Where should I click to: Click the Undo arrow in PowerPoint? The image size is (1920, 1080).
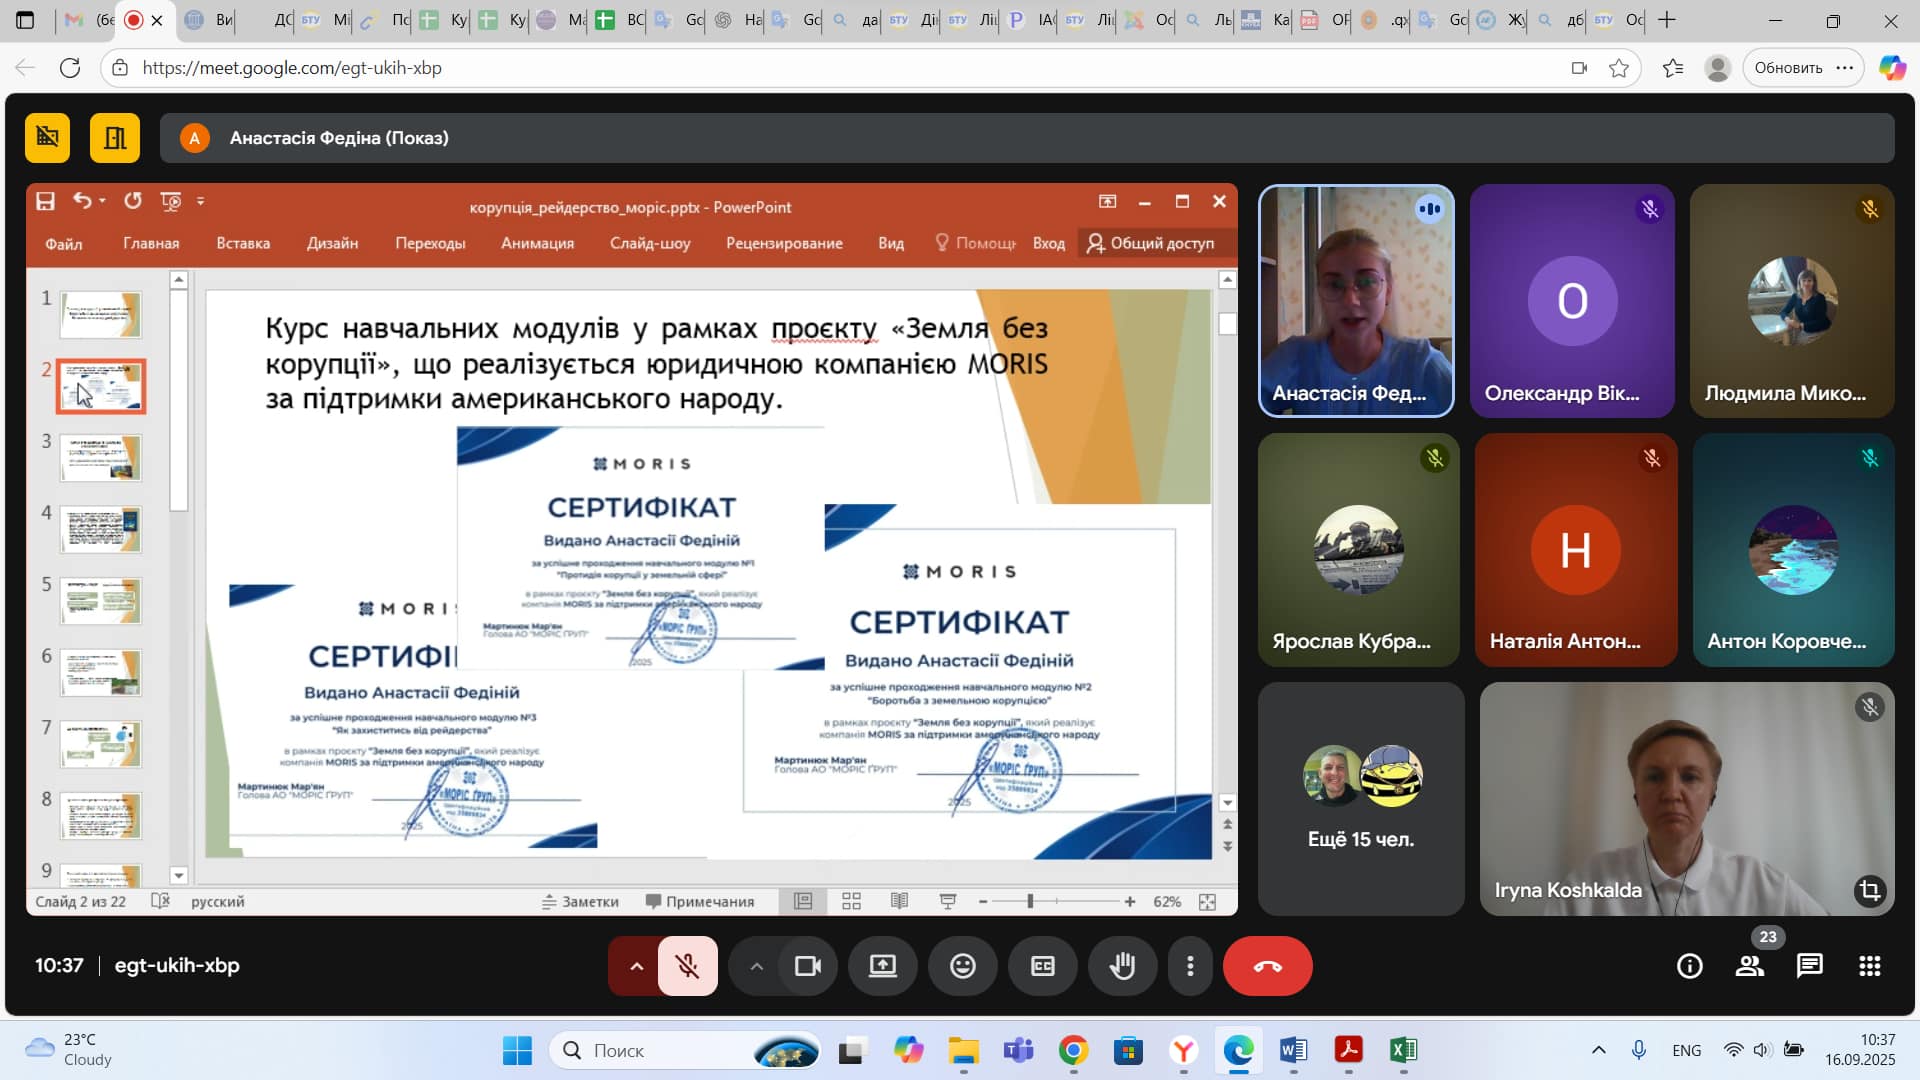(x=81, y=201)
